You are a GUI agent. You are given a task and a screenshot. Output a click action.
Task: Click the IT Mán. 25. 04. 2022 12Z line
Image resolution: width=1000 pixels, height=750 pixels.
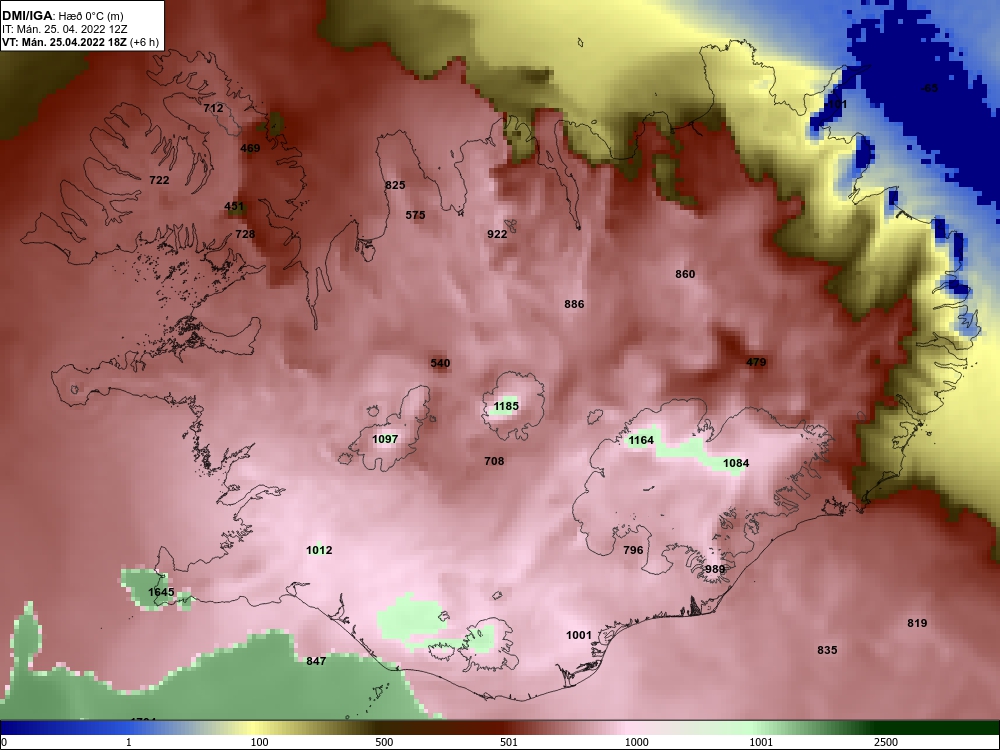point(65,29)
